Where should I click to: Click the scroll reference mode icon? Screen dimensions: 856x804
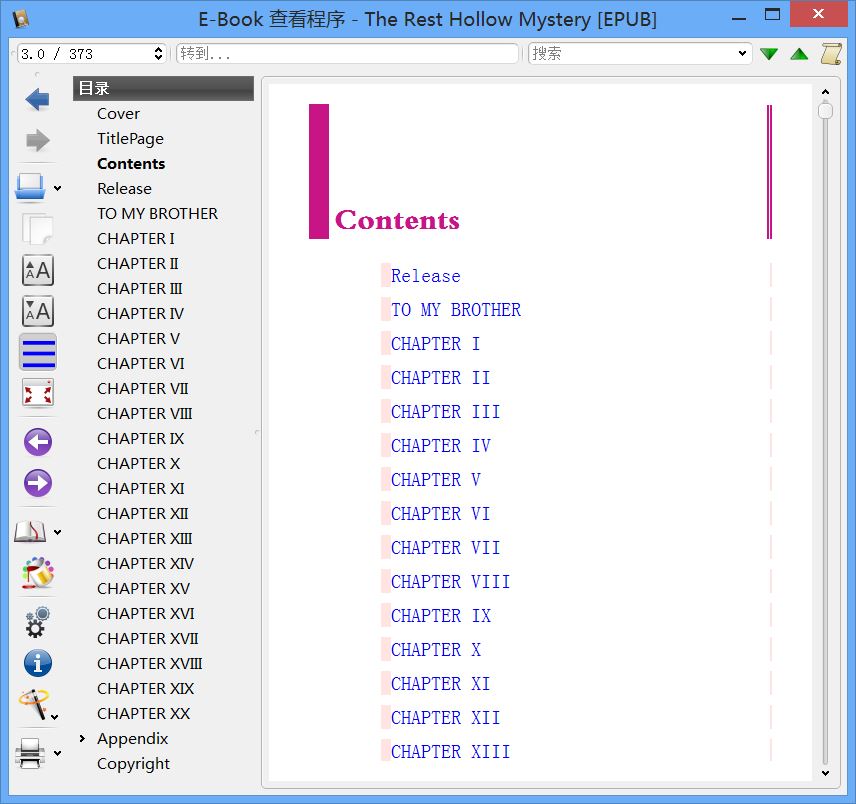click(x=831, y=53)
